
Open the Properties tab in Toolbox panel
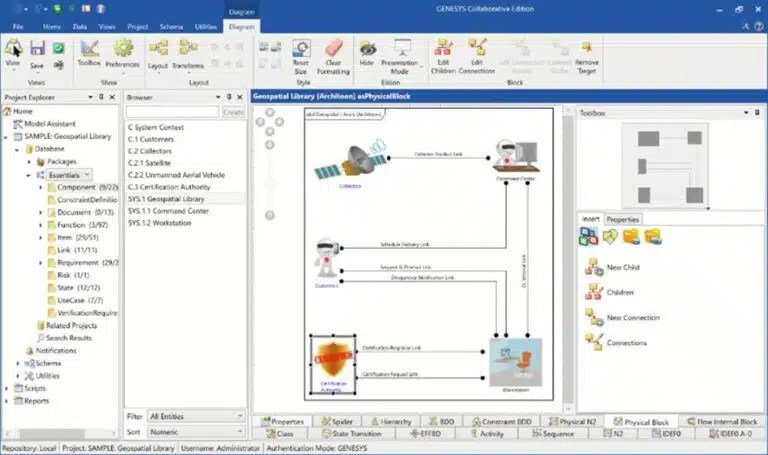pyautogui.click(x=623, y=219)
